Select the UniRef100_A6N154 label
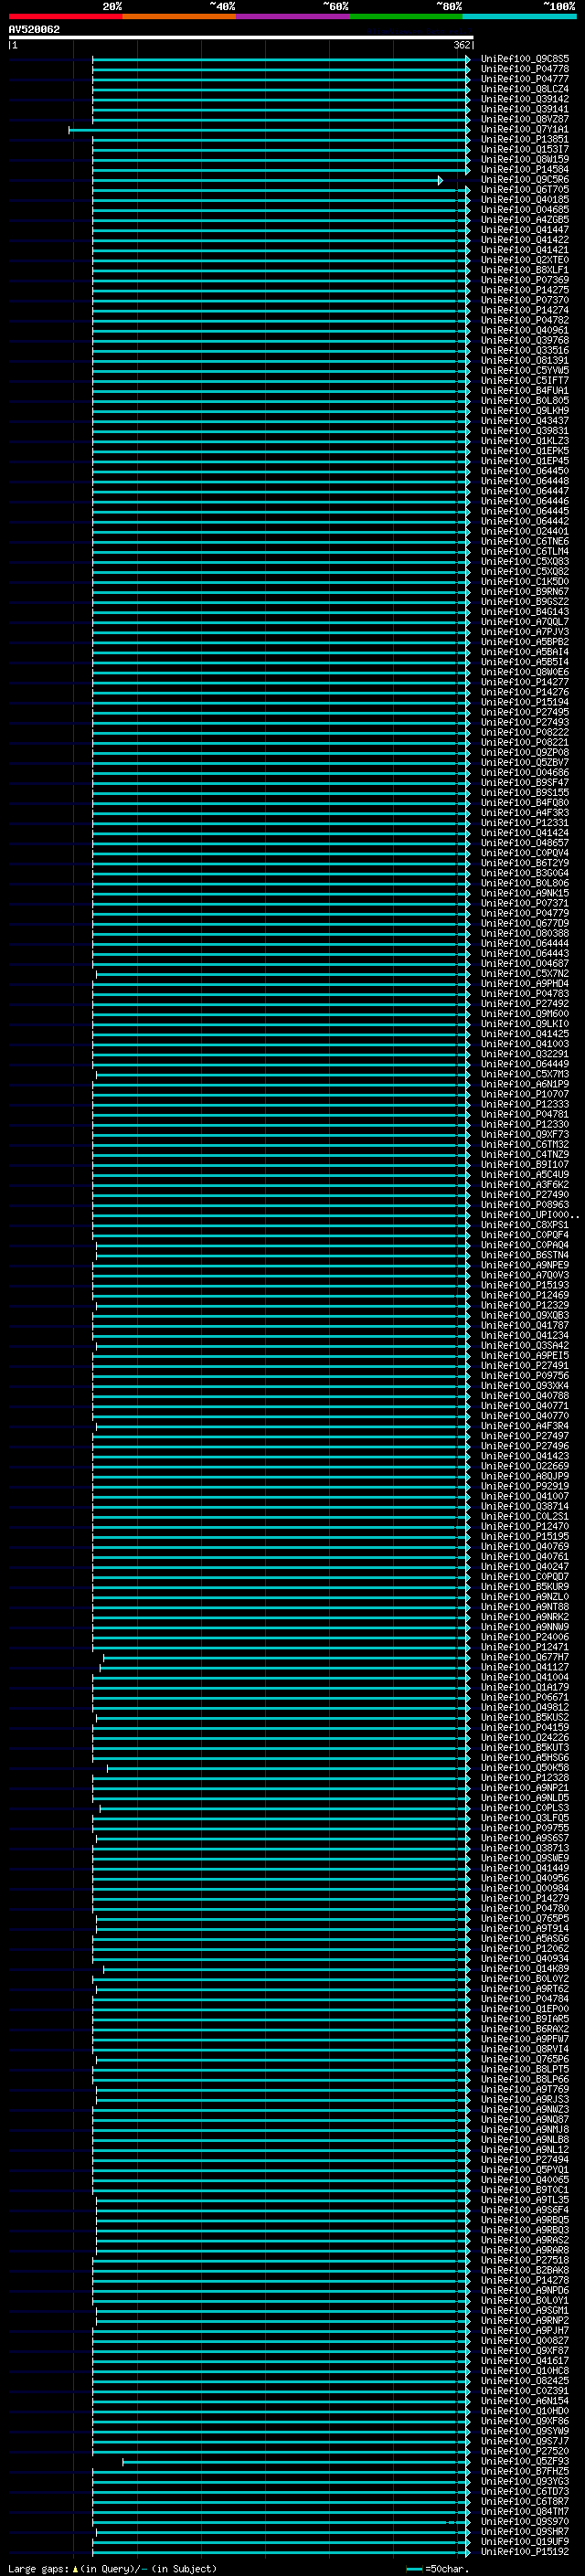Viewport: 585px width, 2576px height. click(x=524, y=2401)
